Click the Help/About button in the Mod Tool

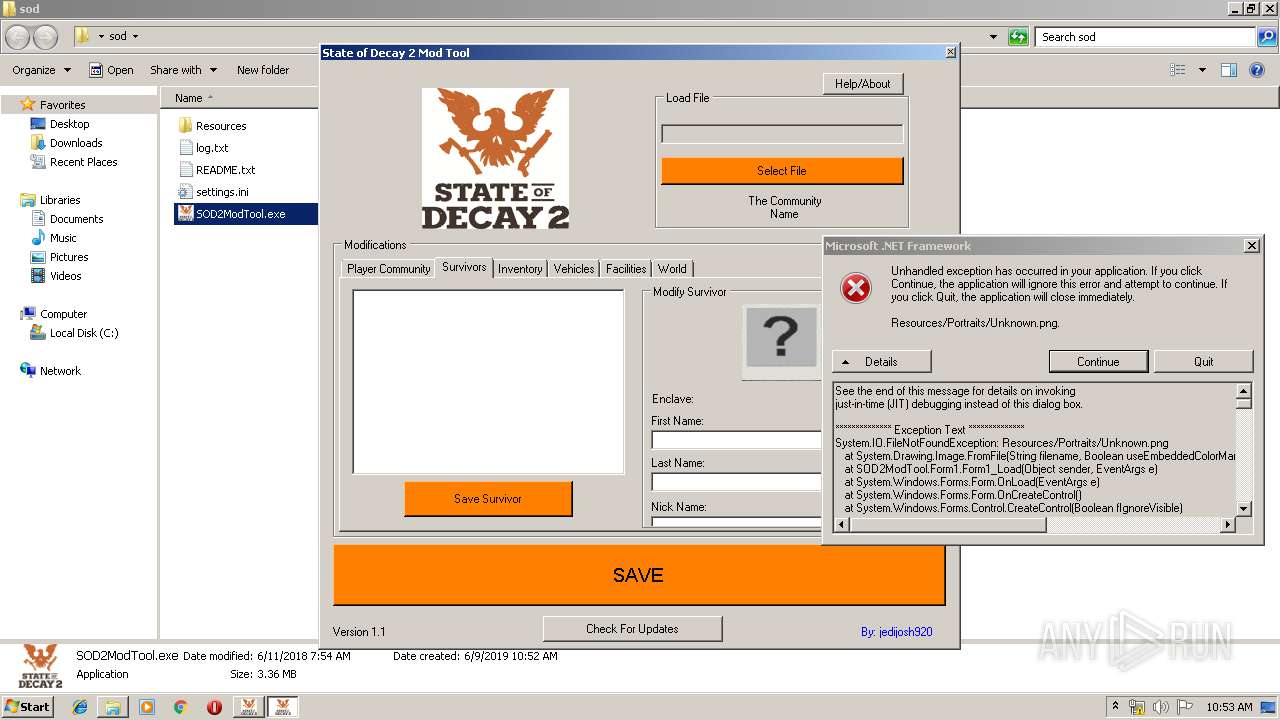click(x=863, y=84)
